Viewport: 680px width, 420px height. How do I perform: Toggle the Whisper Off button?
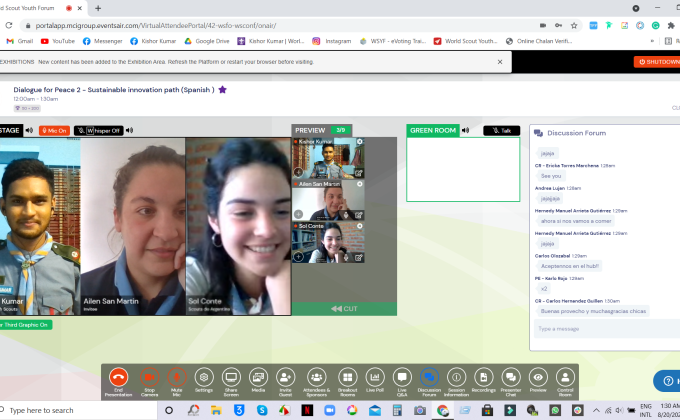pyautogui.click(x=98, y=130)
